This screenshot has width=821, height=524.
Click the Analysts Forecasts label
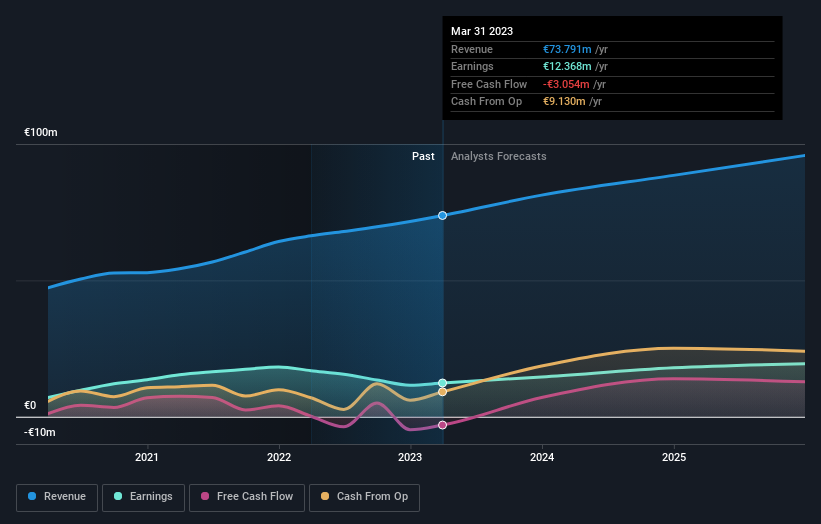(498, 156)
